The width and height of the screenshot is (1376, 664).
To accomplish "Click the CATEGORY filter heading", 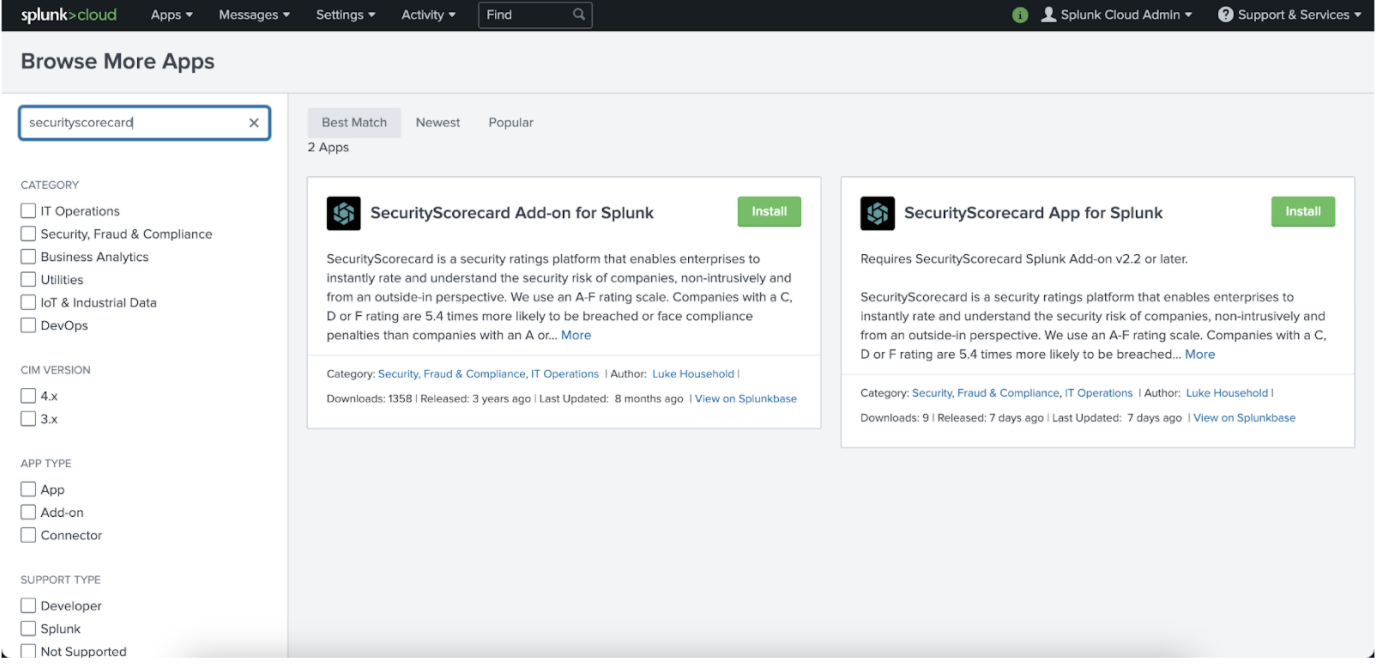I will coord(50,185).
